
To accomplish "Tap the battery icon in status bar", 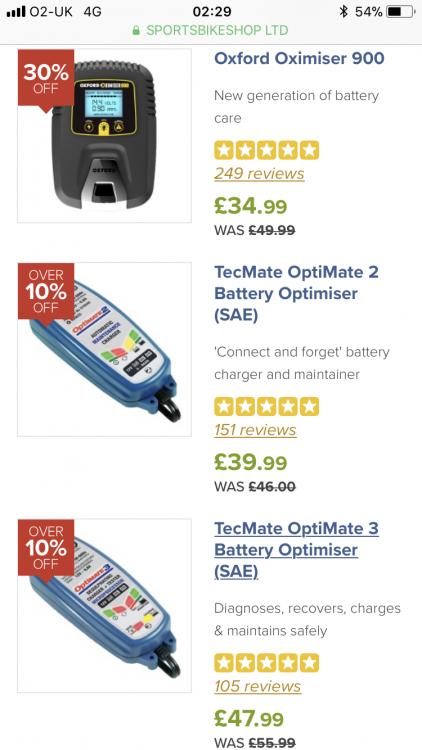I will (x=401, y=11).
